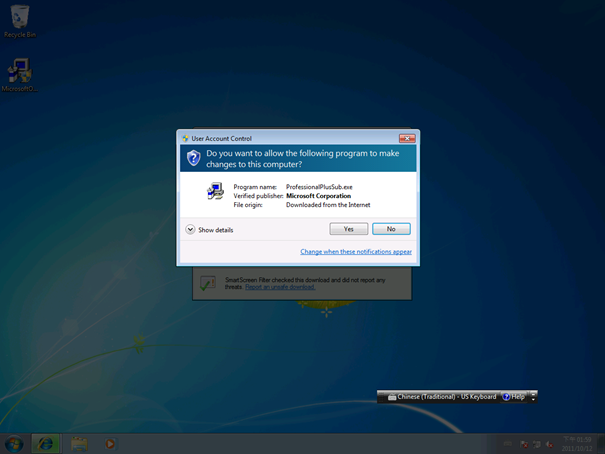Open the Recycle Bin desktop icon
Image resolution: width=605 pixels, height=454 pixels.
[x=20, y=22]
